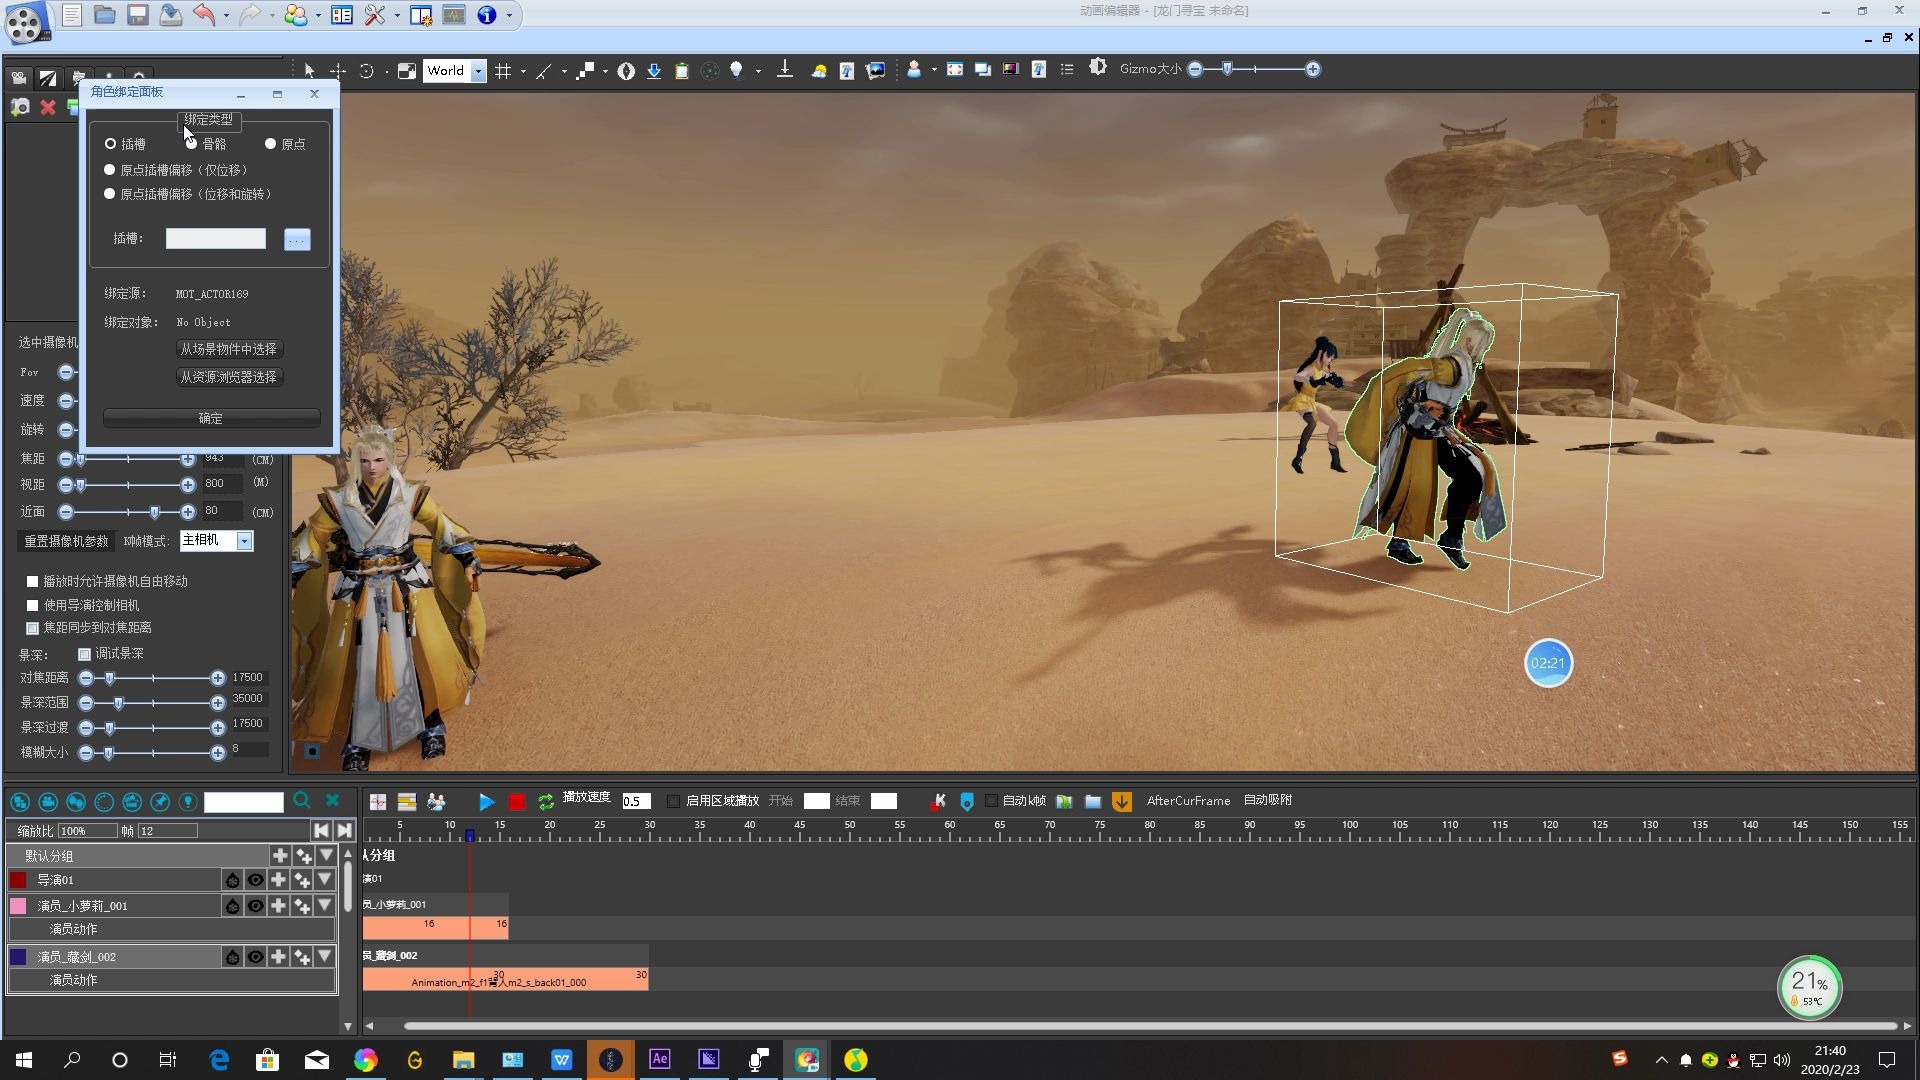The height and width of the screenshot is (1080, 1920).
Task: Click the 自动吸附 label in the timeline toolbar
Action: [1267, 801]
